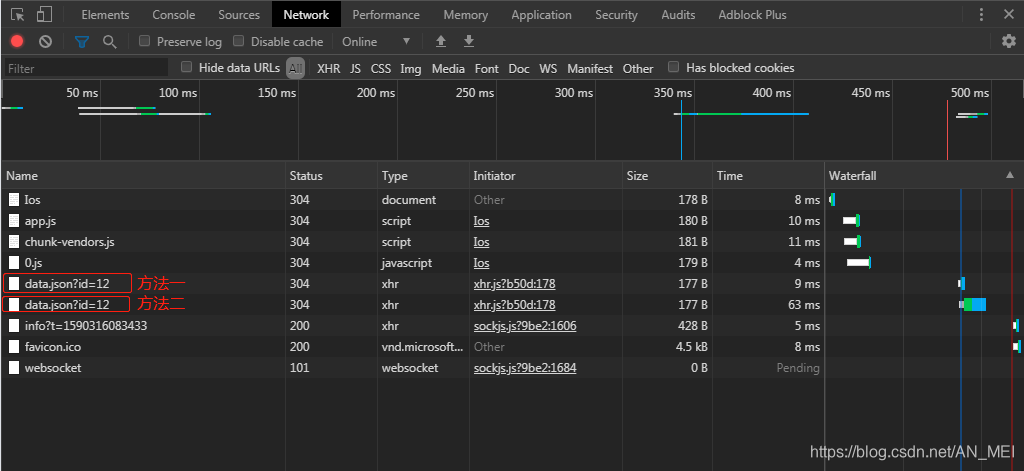The height and width of the screenshot is (471, 1024).
Task: Open network settings gear icon
Action: [1009, 42]
